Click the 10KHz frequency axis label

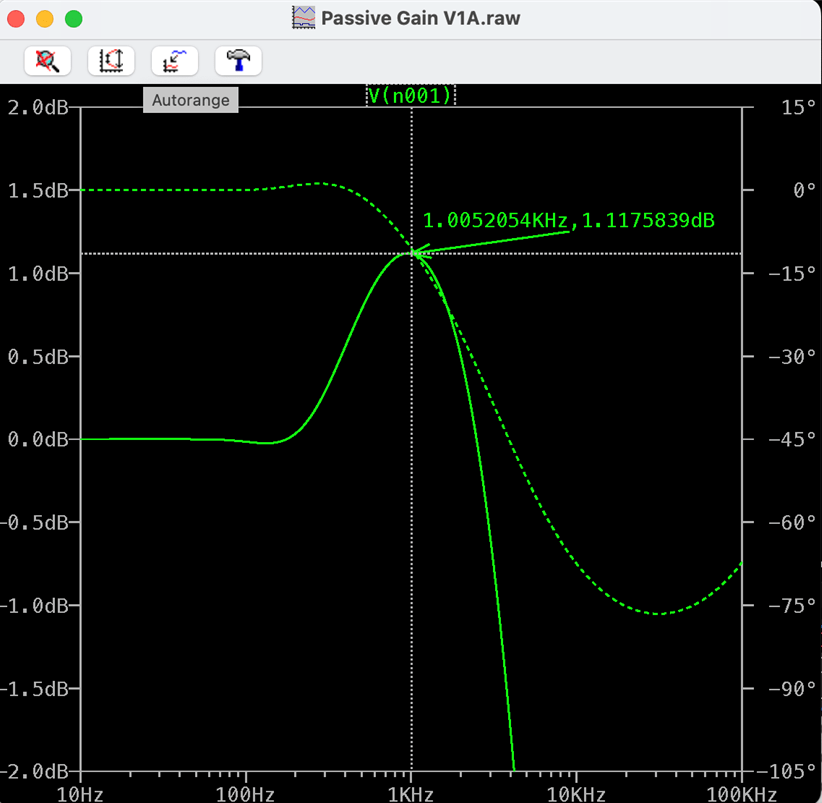coord(576,794)
